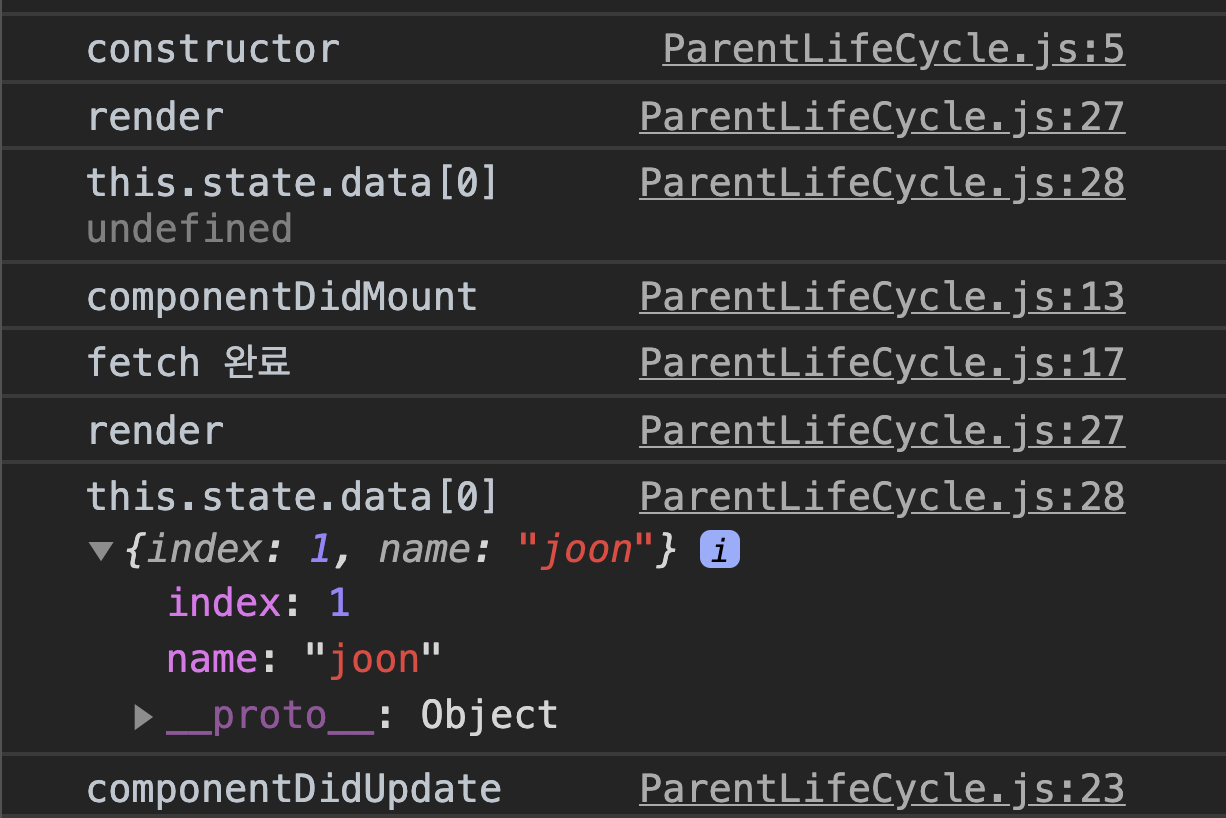The width and height of the screenshot is (1226, 818).
Task: Open ParentLifeCycle.js:28 link above the joon object
Action: (x=882, y=497)
